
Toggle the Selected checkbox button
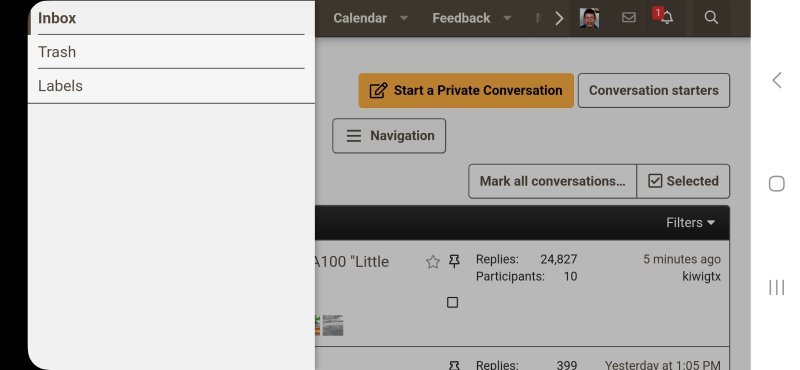[x=683, y=181]
